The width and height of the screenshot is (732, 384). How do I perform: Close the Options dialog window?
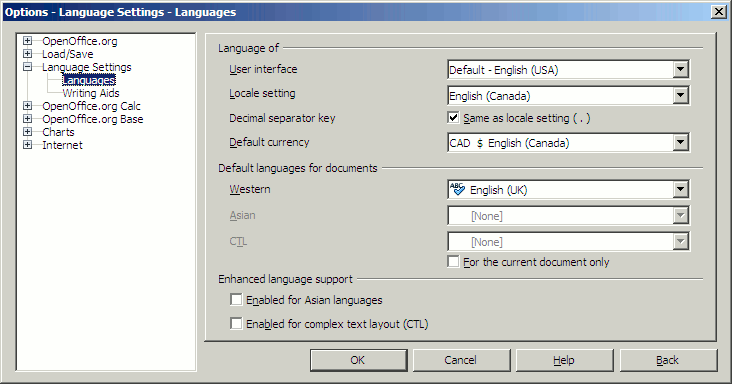[x=718, y=12]
